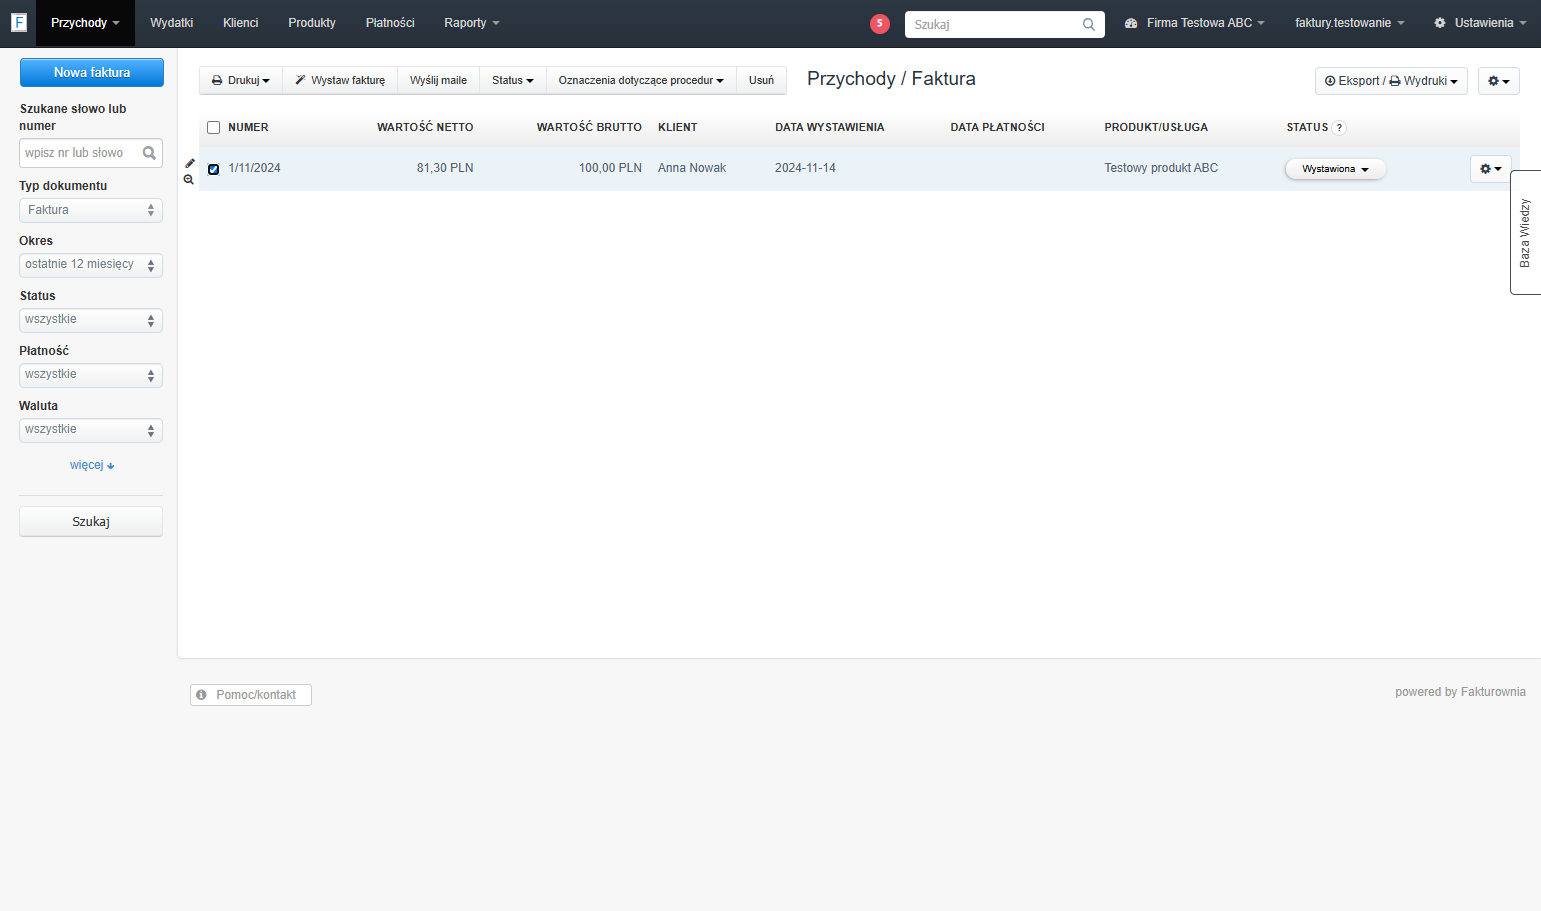Image resolution: width=1541 pixels, height=911 pixels.
Task: Open the Typ dokumentu Faktura dropdown
Action: pos(91,210)
